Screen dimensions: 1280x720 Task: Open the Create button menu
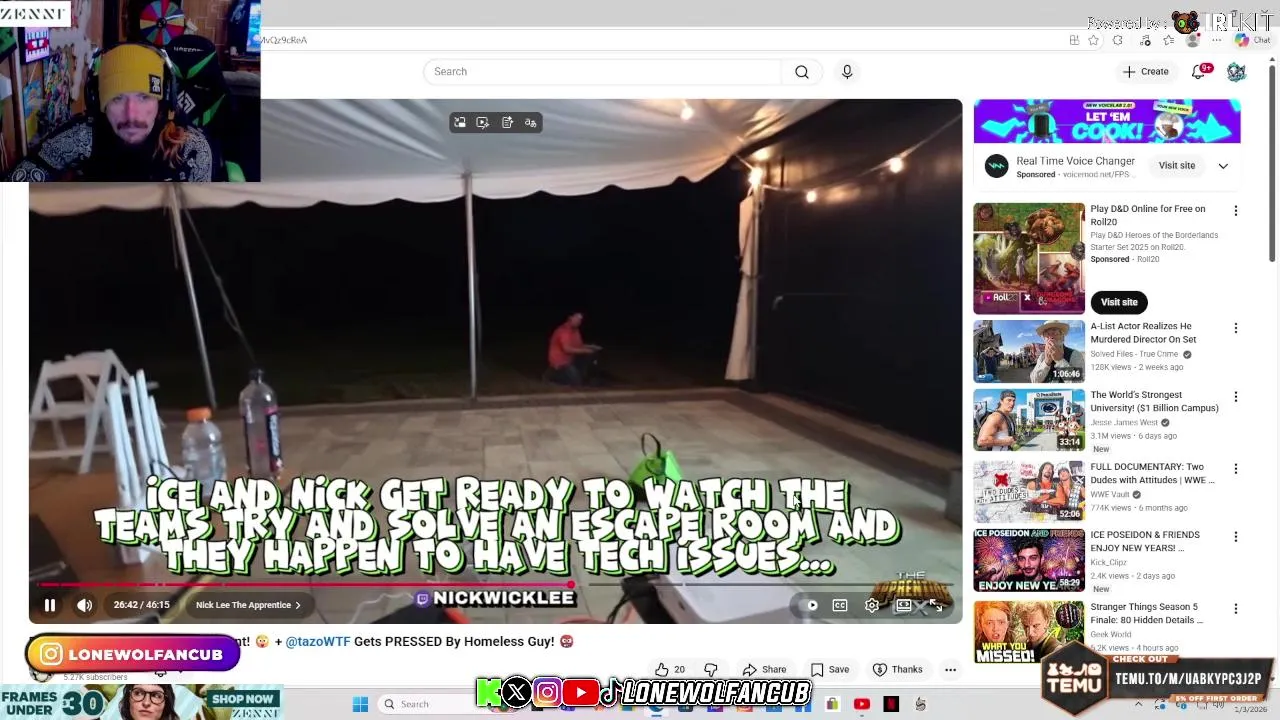coord(1146,72)
